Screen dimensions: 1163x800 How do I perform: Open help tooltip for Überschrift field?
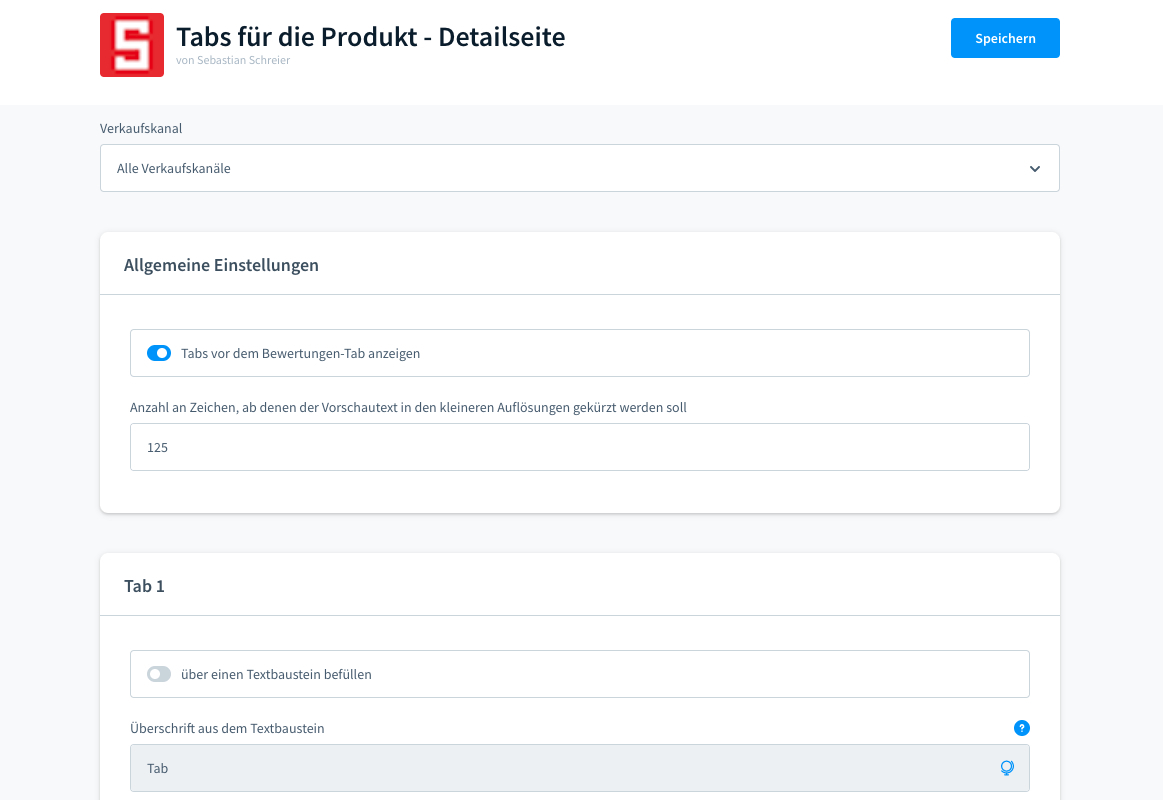(1021, 728)
